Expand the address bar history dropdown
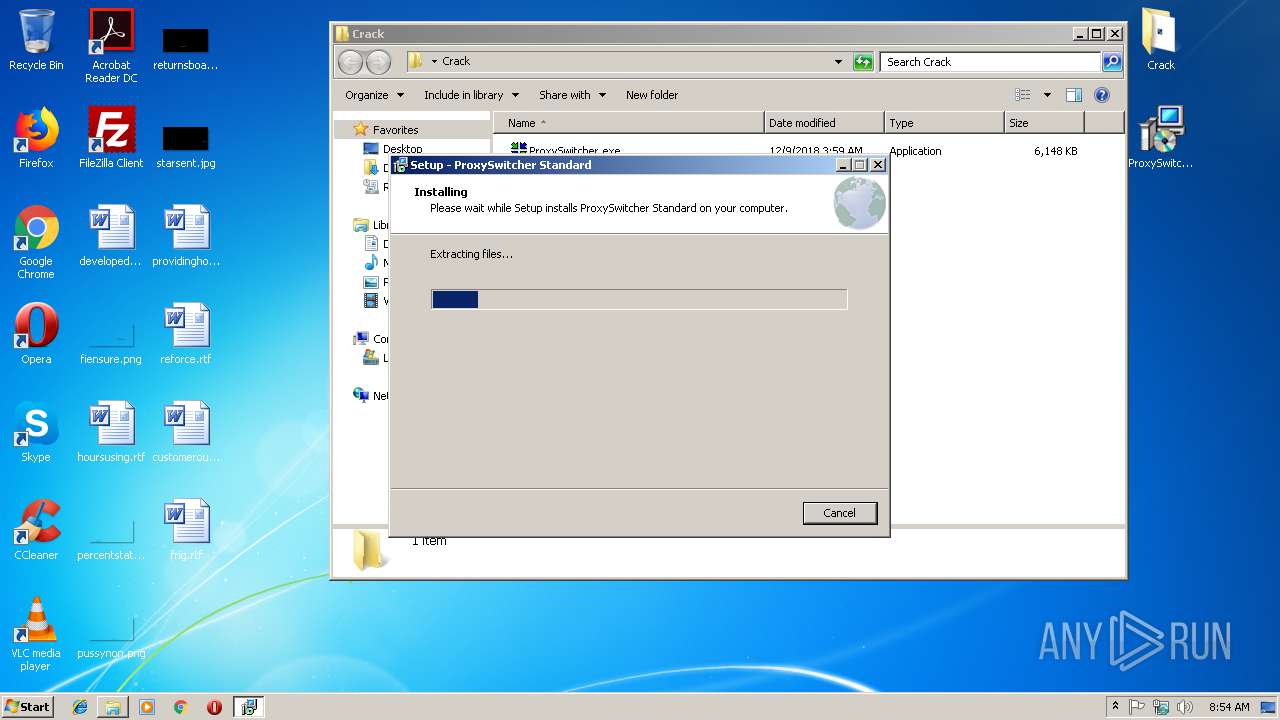 (x=838, y=62)
